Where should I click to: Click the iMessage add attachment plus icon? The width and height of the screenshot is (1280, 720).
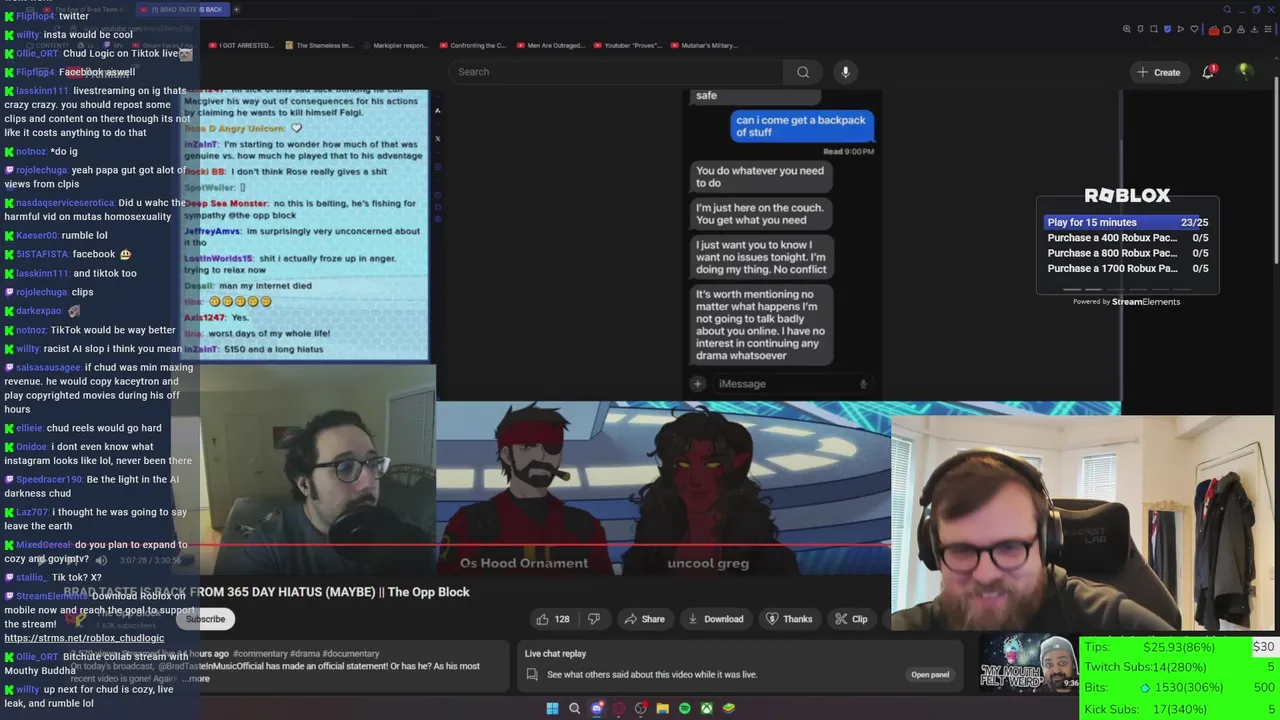pos(698,384)
